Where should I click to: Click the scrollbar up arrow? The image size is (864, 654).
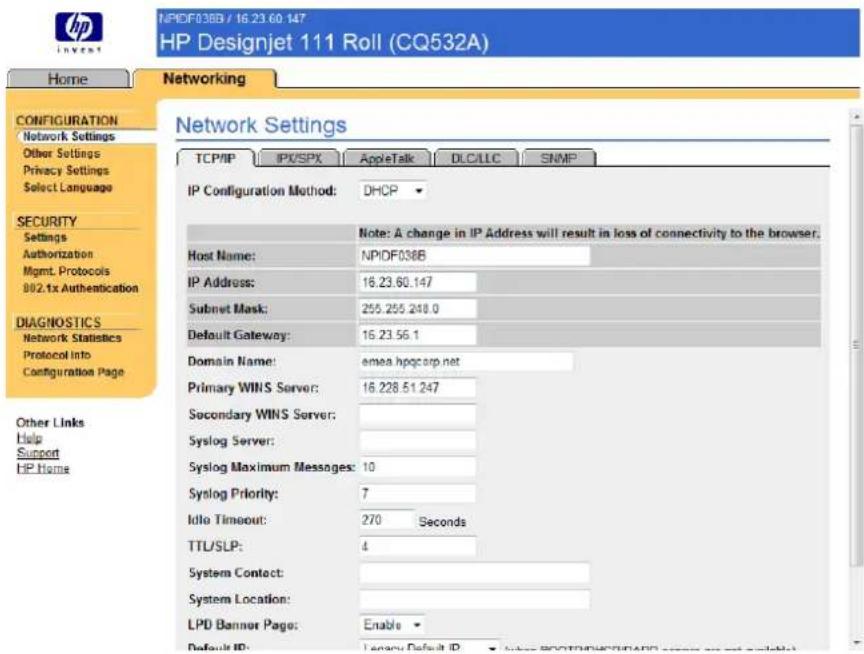856,117
